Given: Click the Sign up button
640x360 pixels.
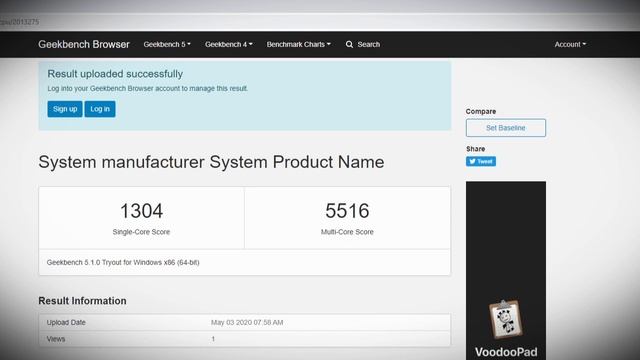Looking at the screenshot, I should 65,109.
